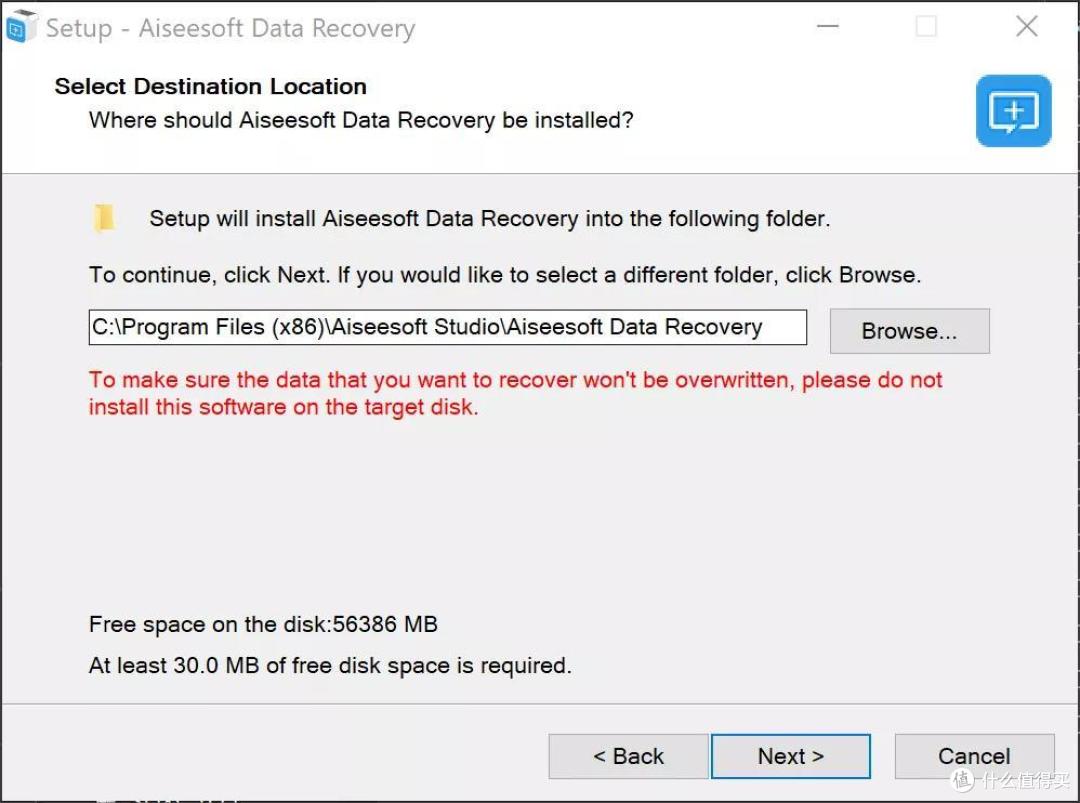Close the Setup window with X
1080x803 pixels.
1026,27
